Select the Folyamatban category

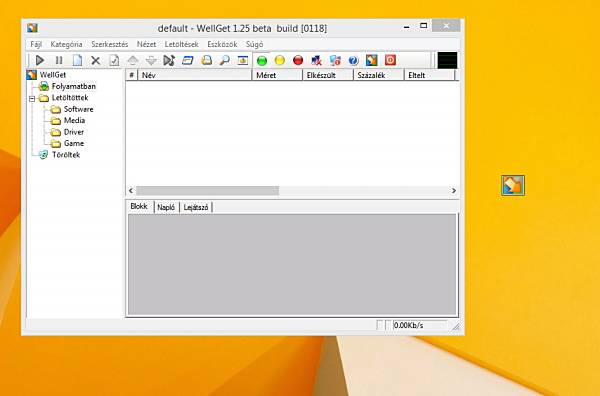click(x=73, y=86)
